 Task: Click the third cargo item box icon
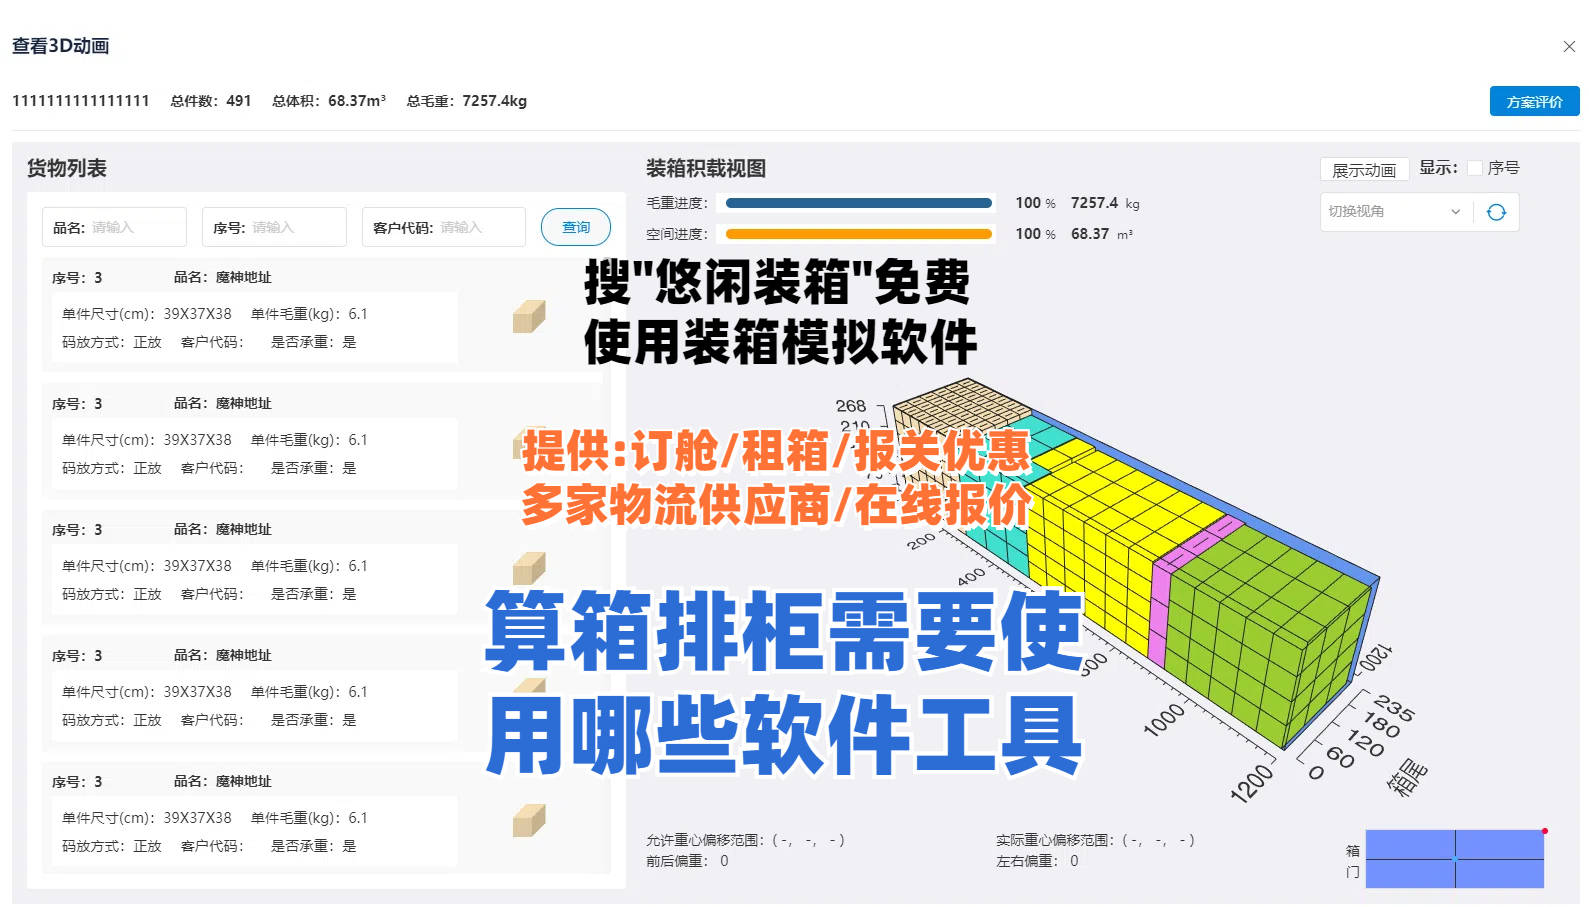(x=529, y=569)
